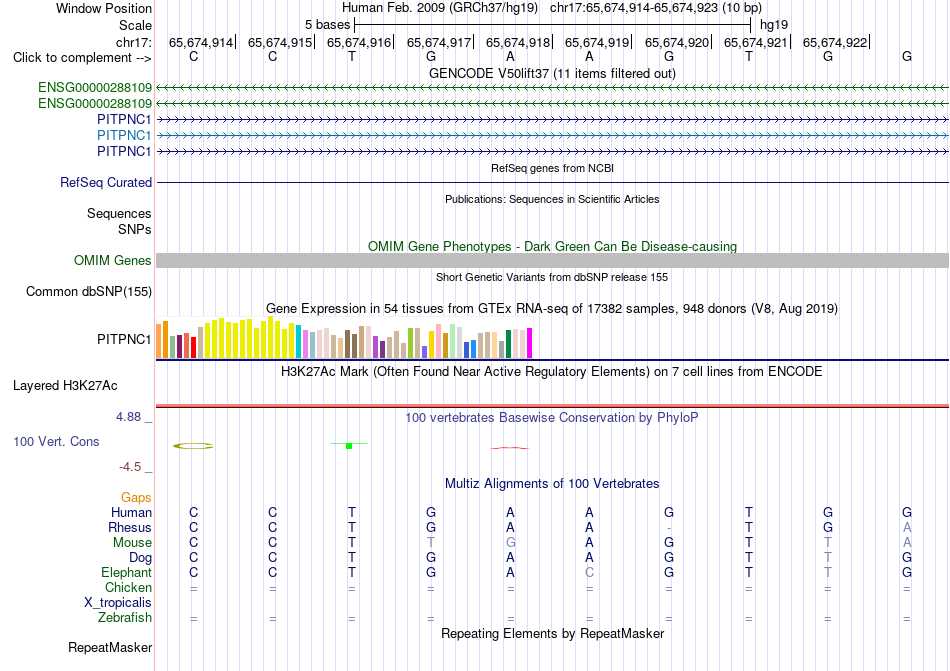Click the light-blue PITPNC1 transcript label
This screenshot has height=671, width=950.
click(124, 135)
